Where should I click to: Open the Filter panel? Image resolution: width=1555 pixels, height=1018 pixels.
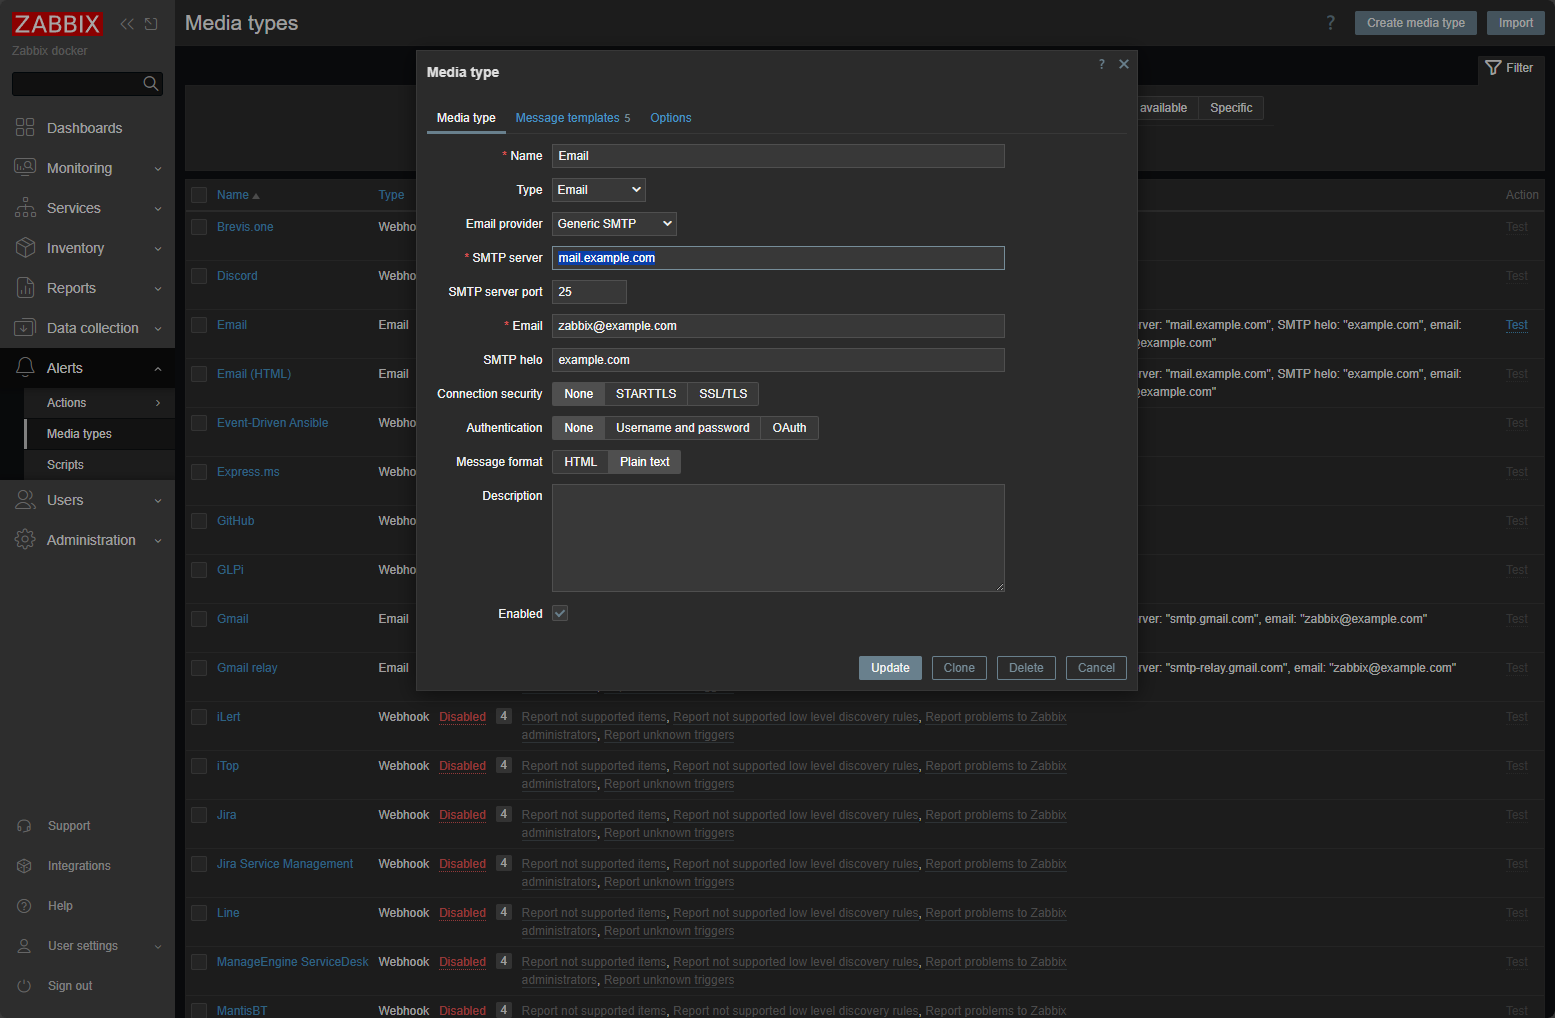pos(1509,68)
